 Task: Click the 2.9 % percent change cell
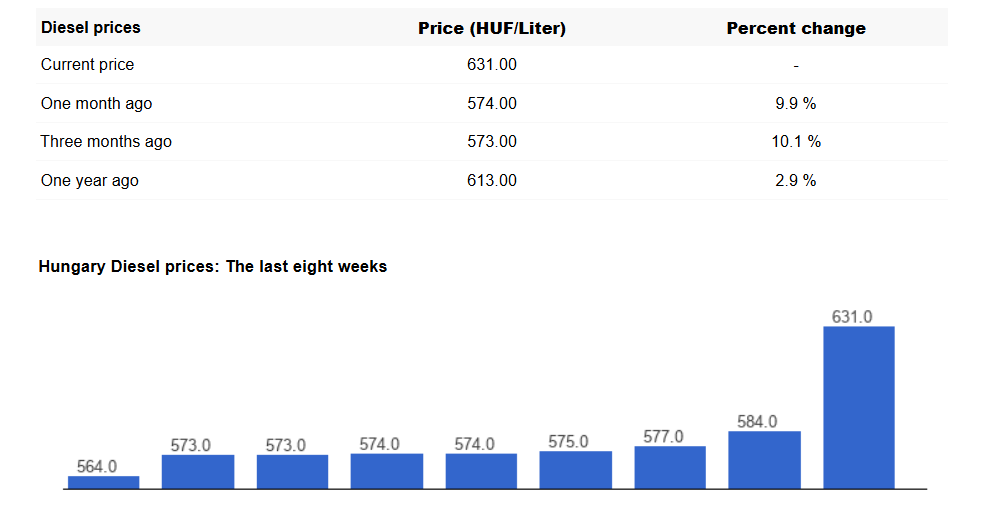click(796, 181)
